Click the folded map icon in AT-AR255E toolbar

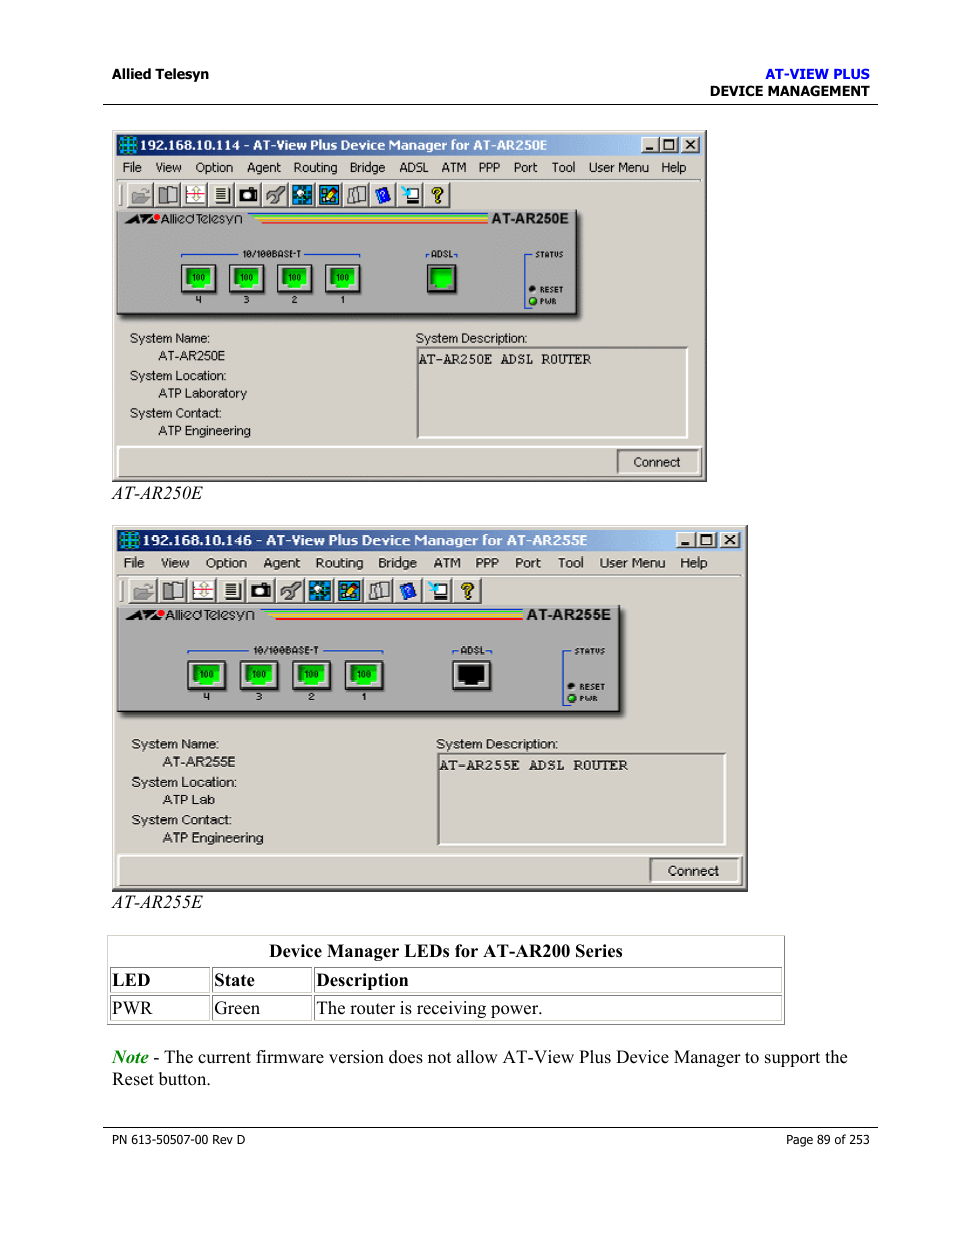(x=379, y=591)
